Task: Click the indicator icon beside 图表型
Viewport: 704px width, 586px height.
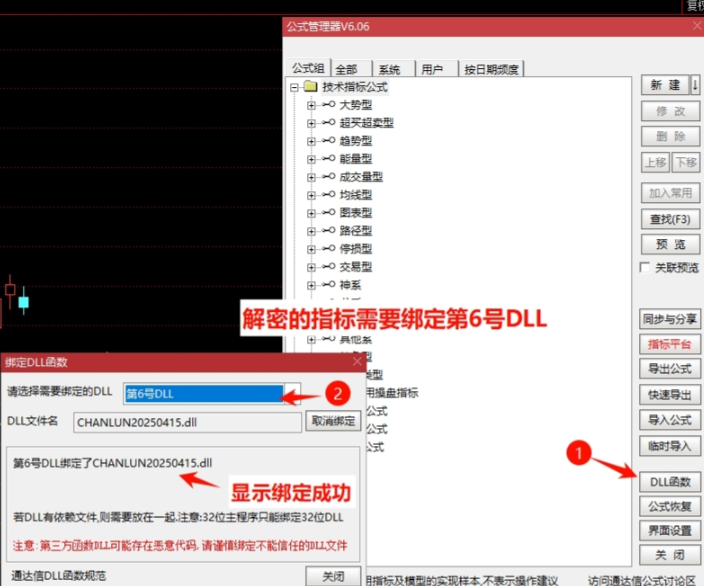Action: tap(329, 212)
